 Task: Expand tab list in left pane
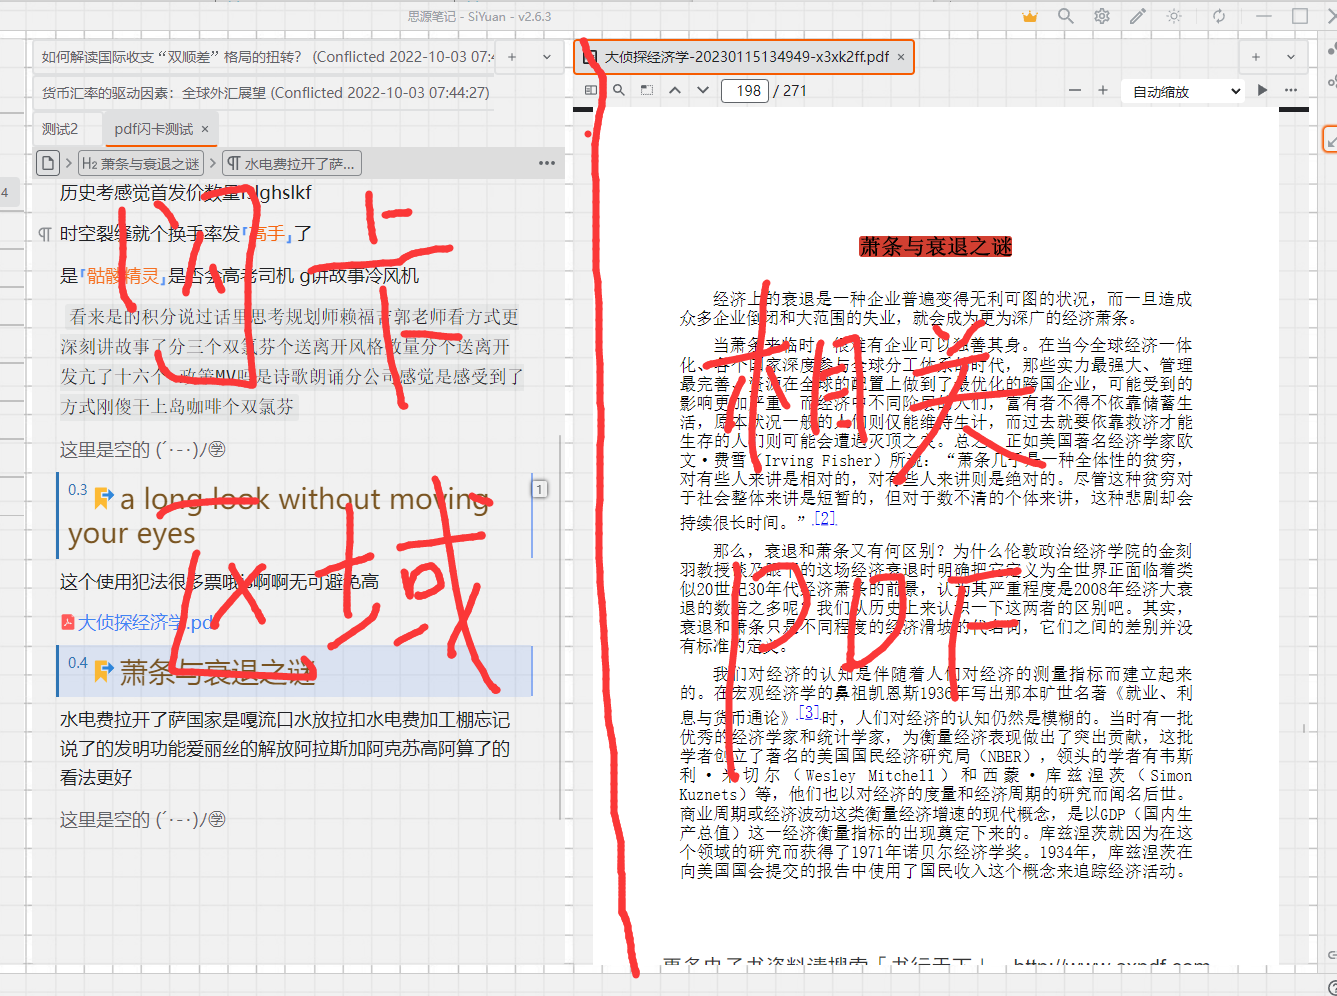[547, 57]
